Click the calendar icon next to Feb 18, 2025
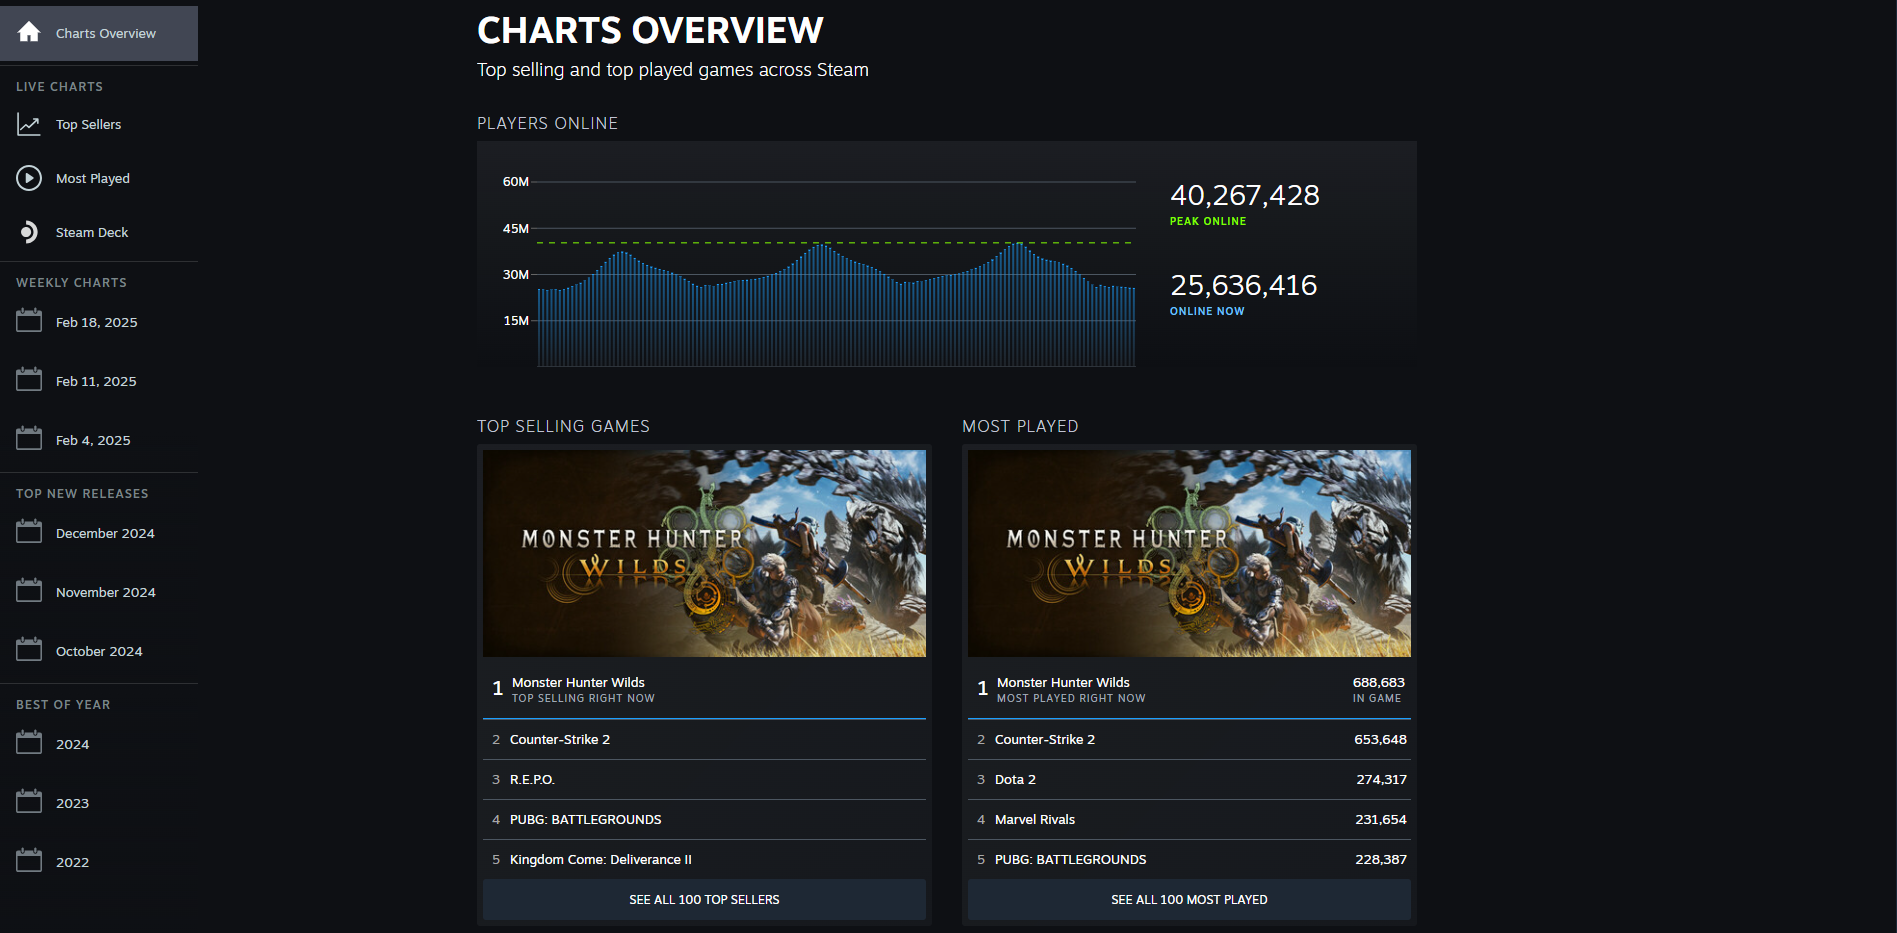The width and height of the screenshot is (1897, 933). [29, 321]
